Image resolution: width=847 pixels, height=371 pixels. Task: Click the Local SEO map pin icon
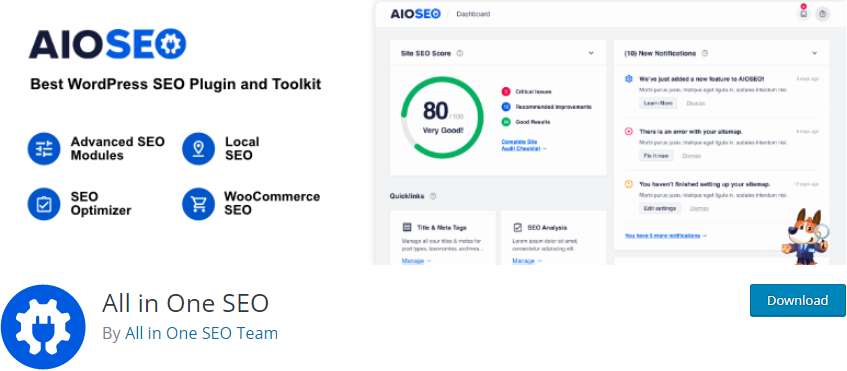click(198, 149)
